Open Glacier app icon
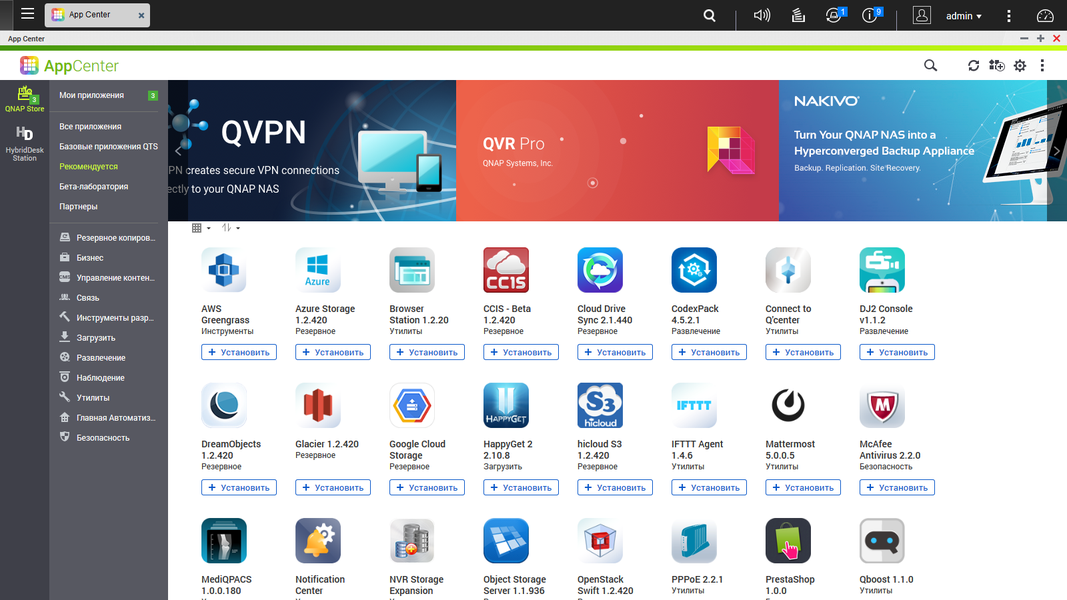 point(318,405)
